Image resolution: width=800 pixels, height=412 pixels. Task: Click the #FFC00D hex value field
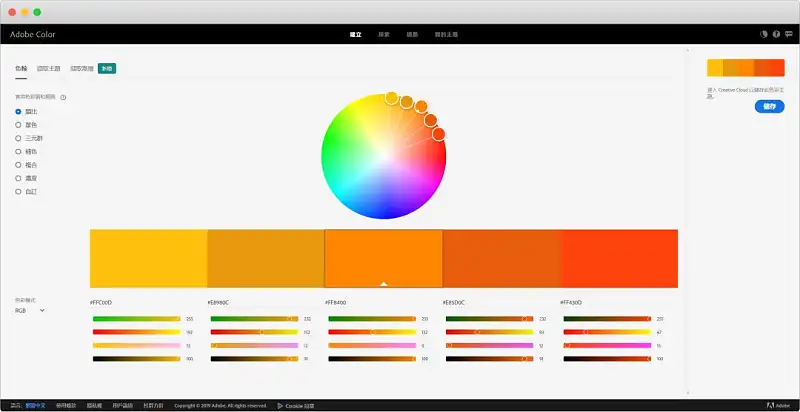tap(101, 302)
